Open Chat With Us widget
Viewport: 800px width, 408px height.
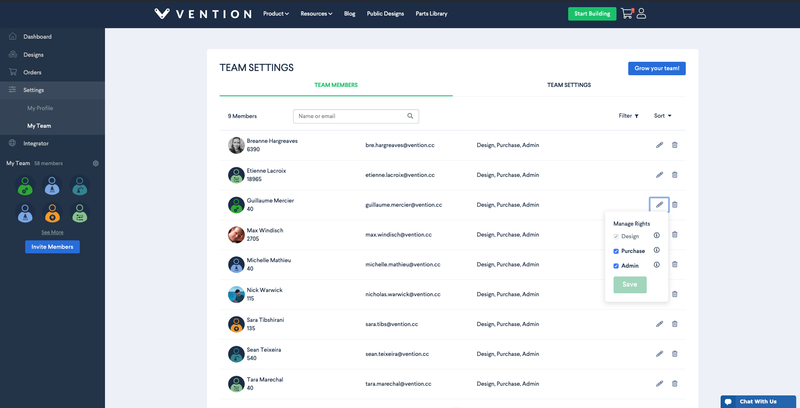tap(760, 402)
